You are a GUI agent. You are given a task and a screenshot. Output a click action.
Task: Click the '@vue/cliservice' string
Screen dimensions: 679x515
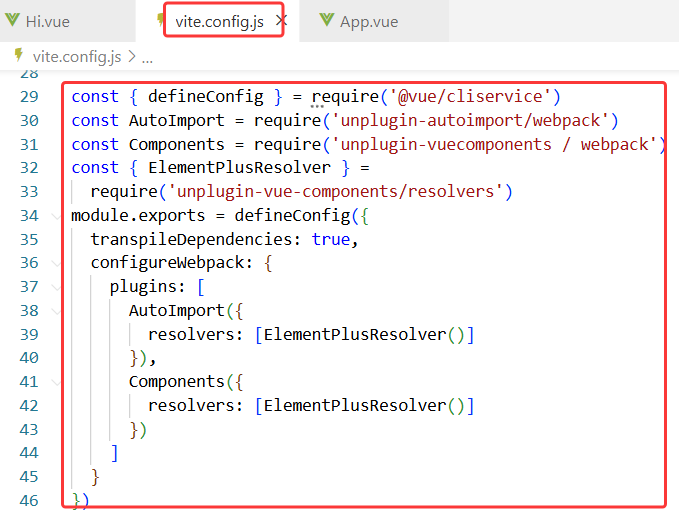click(470, 97)
